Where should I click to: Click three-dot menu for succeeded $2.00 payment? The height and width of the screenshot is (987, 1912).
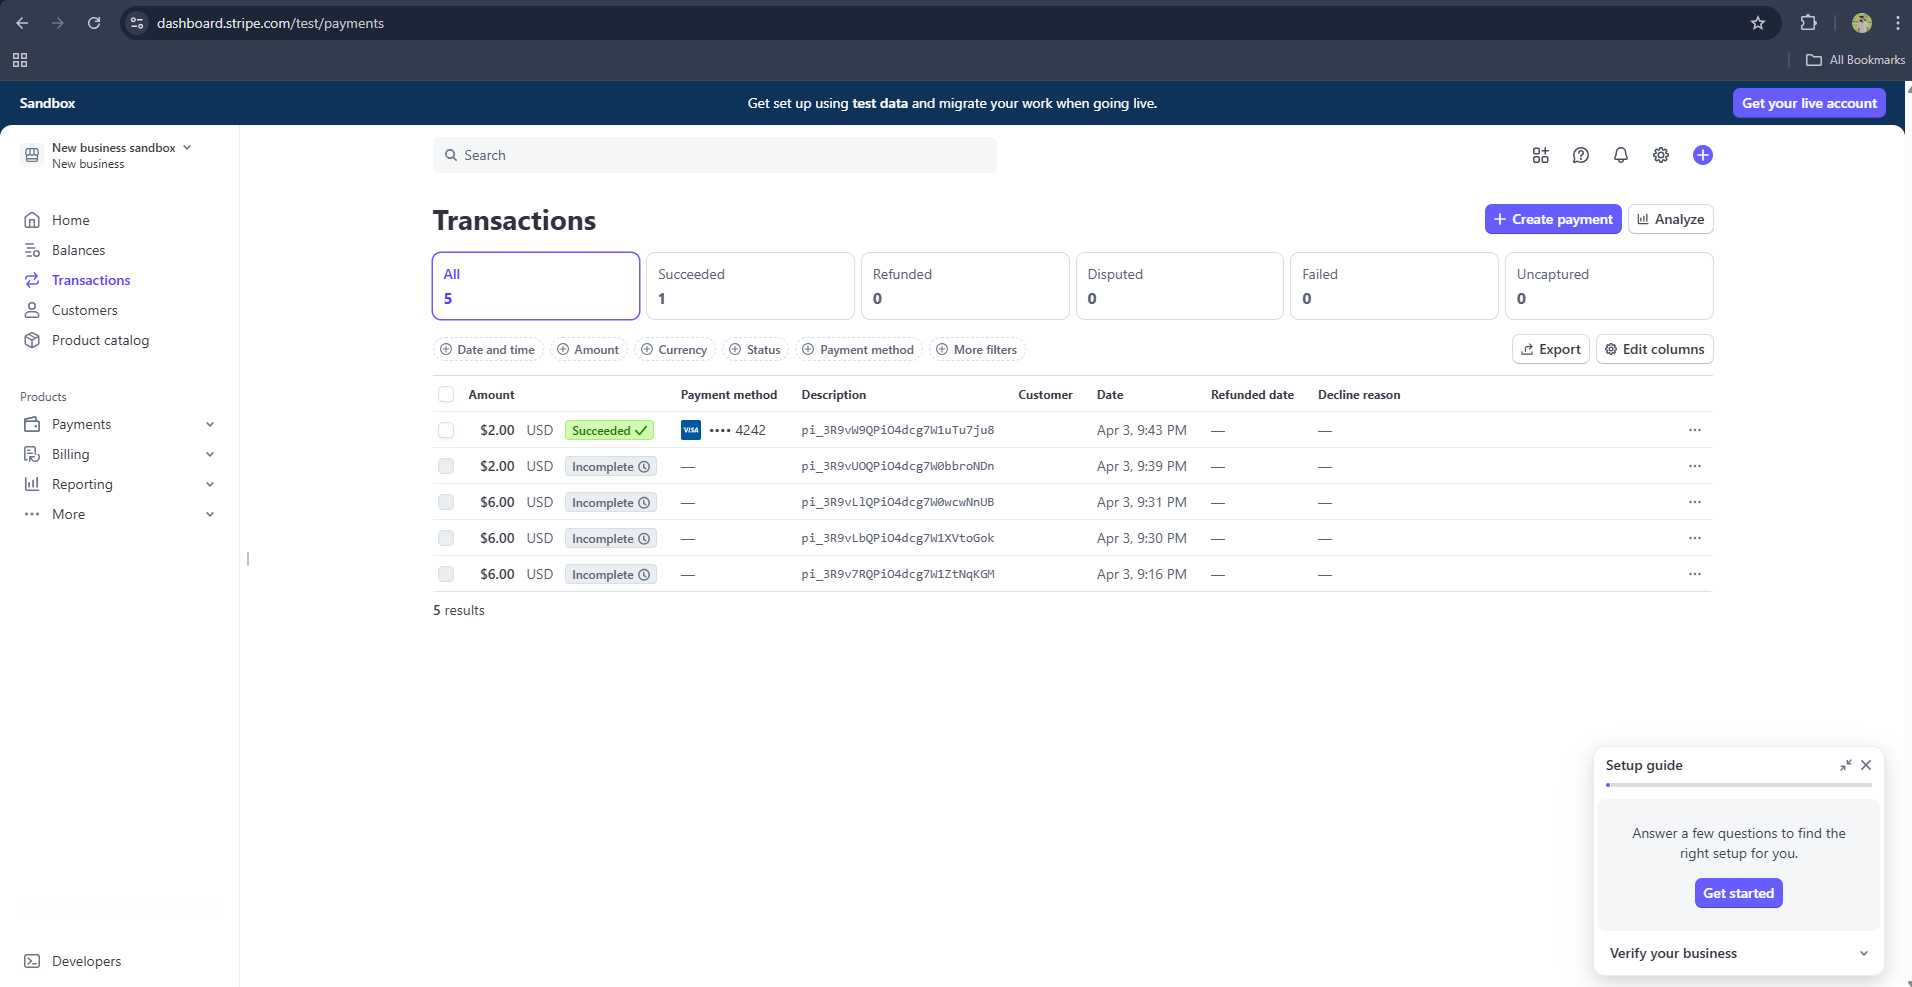[x=1694, y=430]
